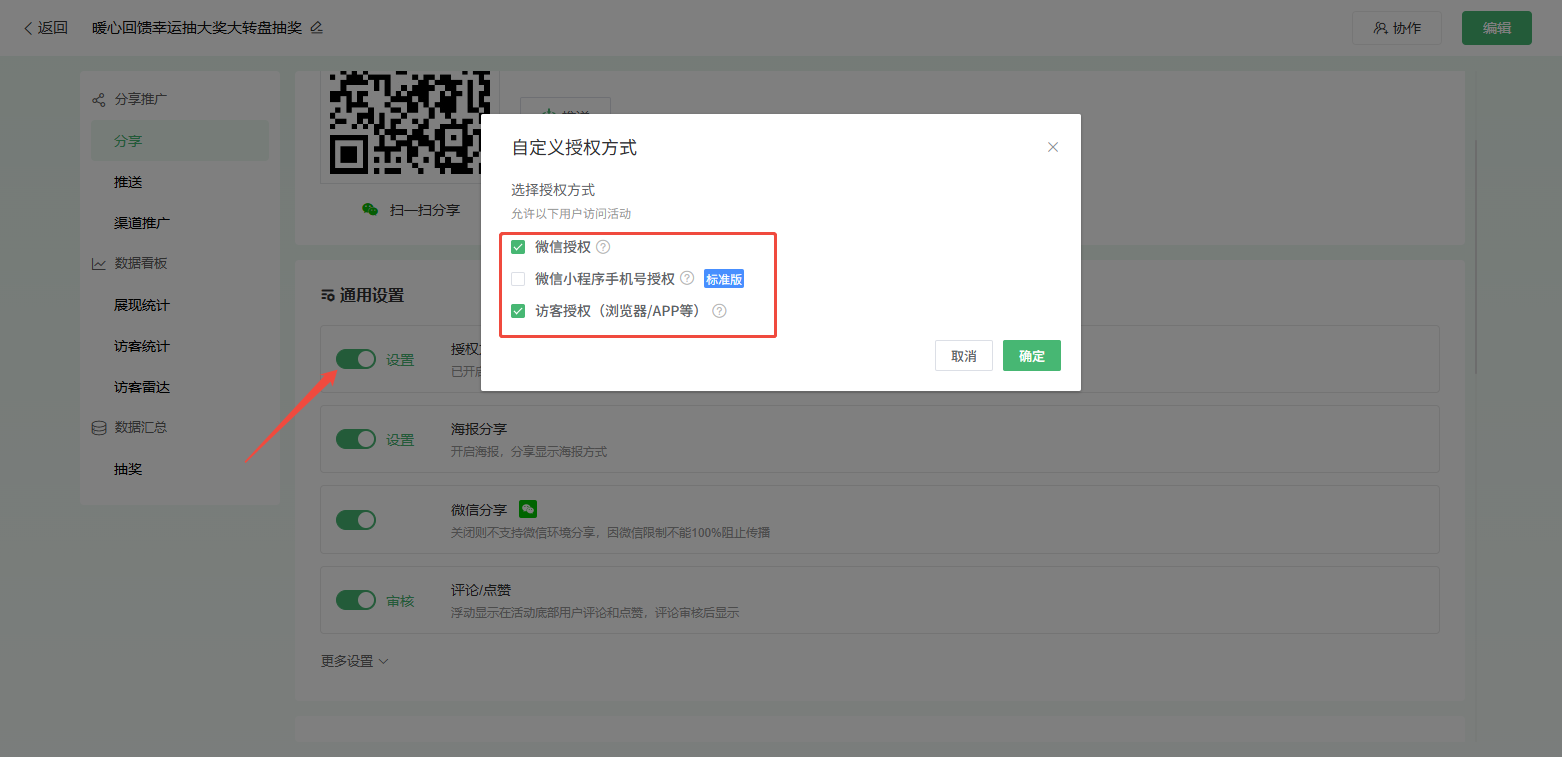Screen dimensions: 1562x757
Task: Close the 自定义授权方式 dialog with X
Action: coord(1052,147)
